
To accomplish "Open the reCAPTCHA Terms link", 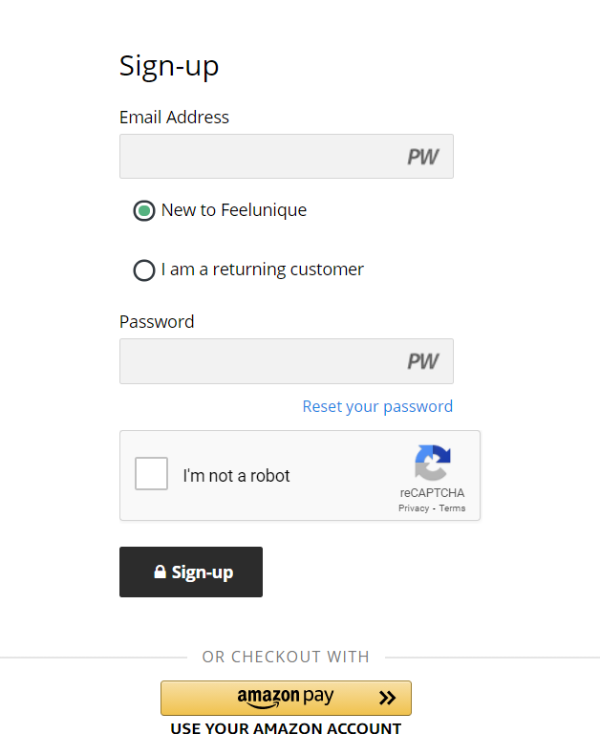I will (x=452, y=508).
